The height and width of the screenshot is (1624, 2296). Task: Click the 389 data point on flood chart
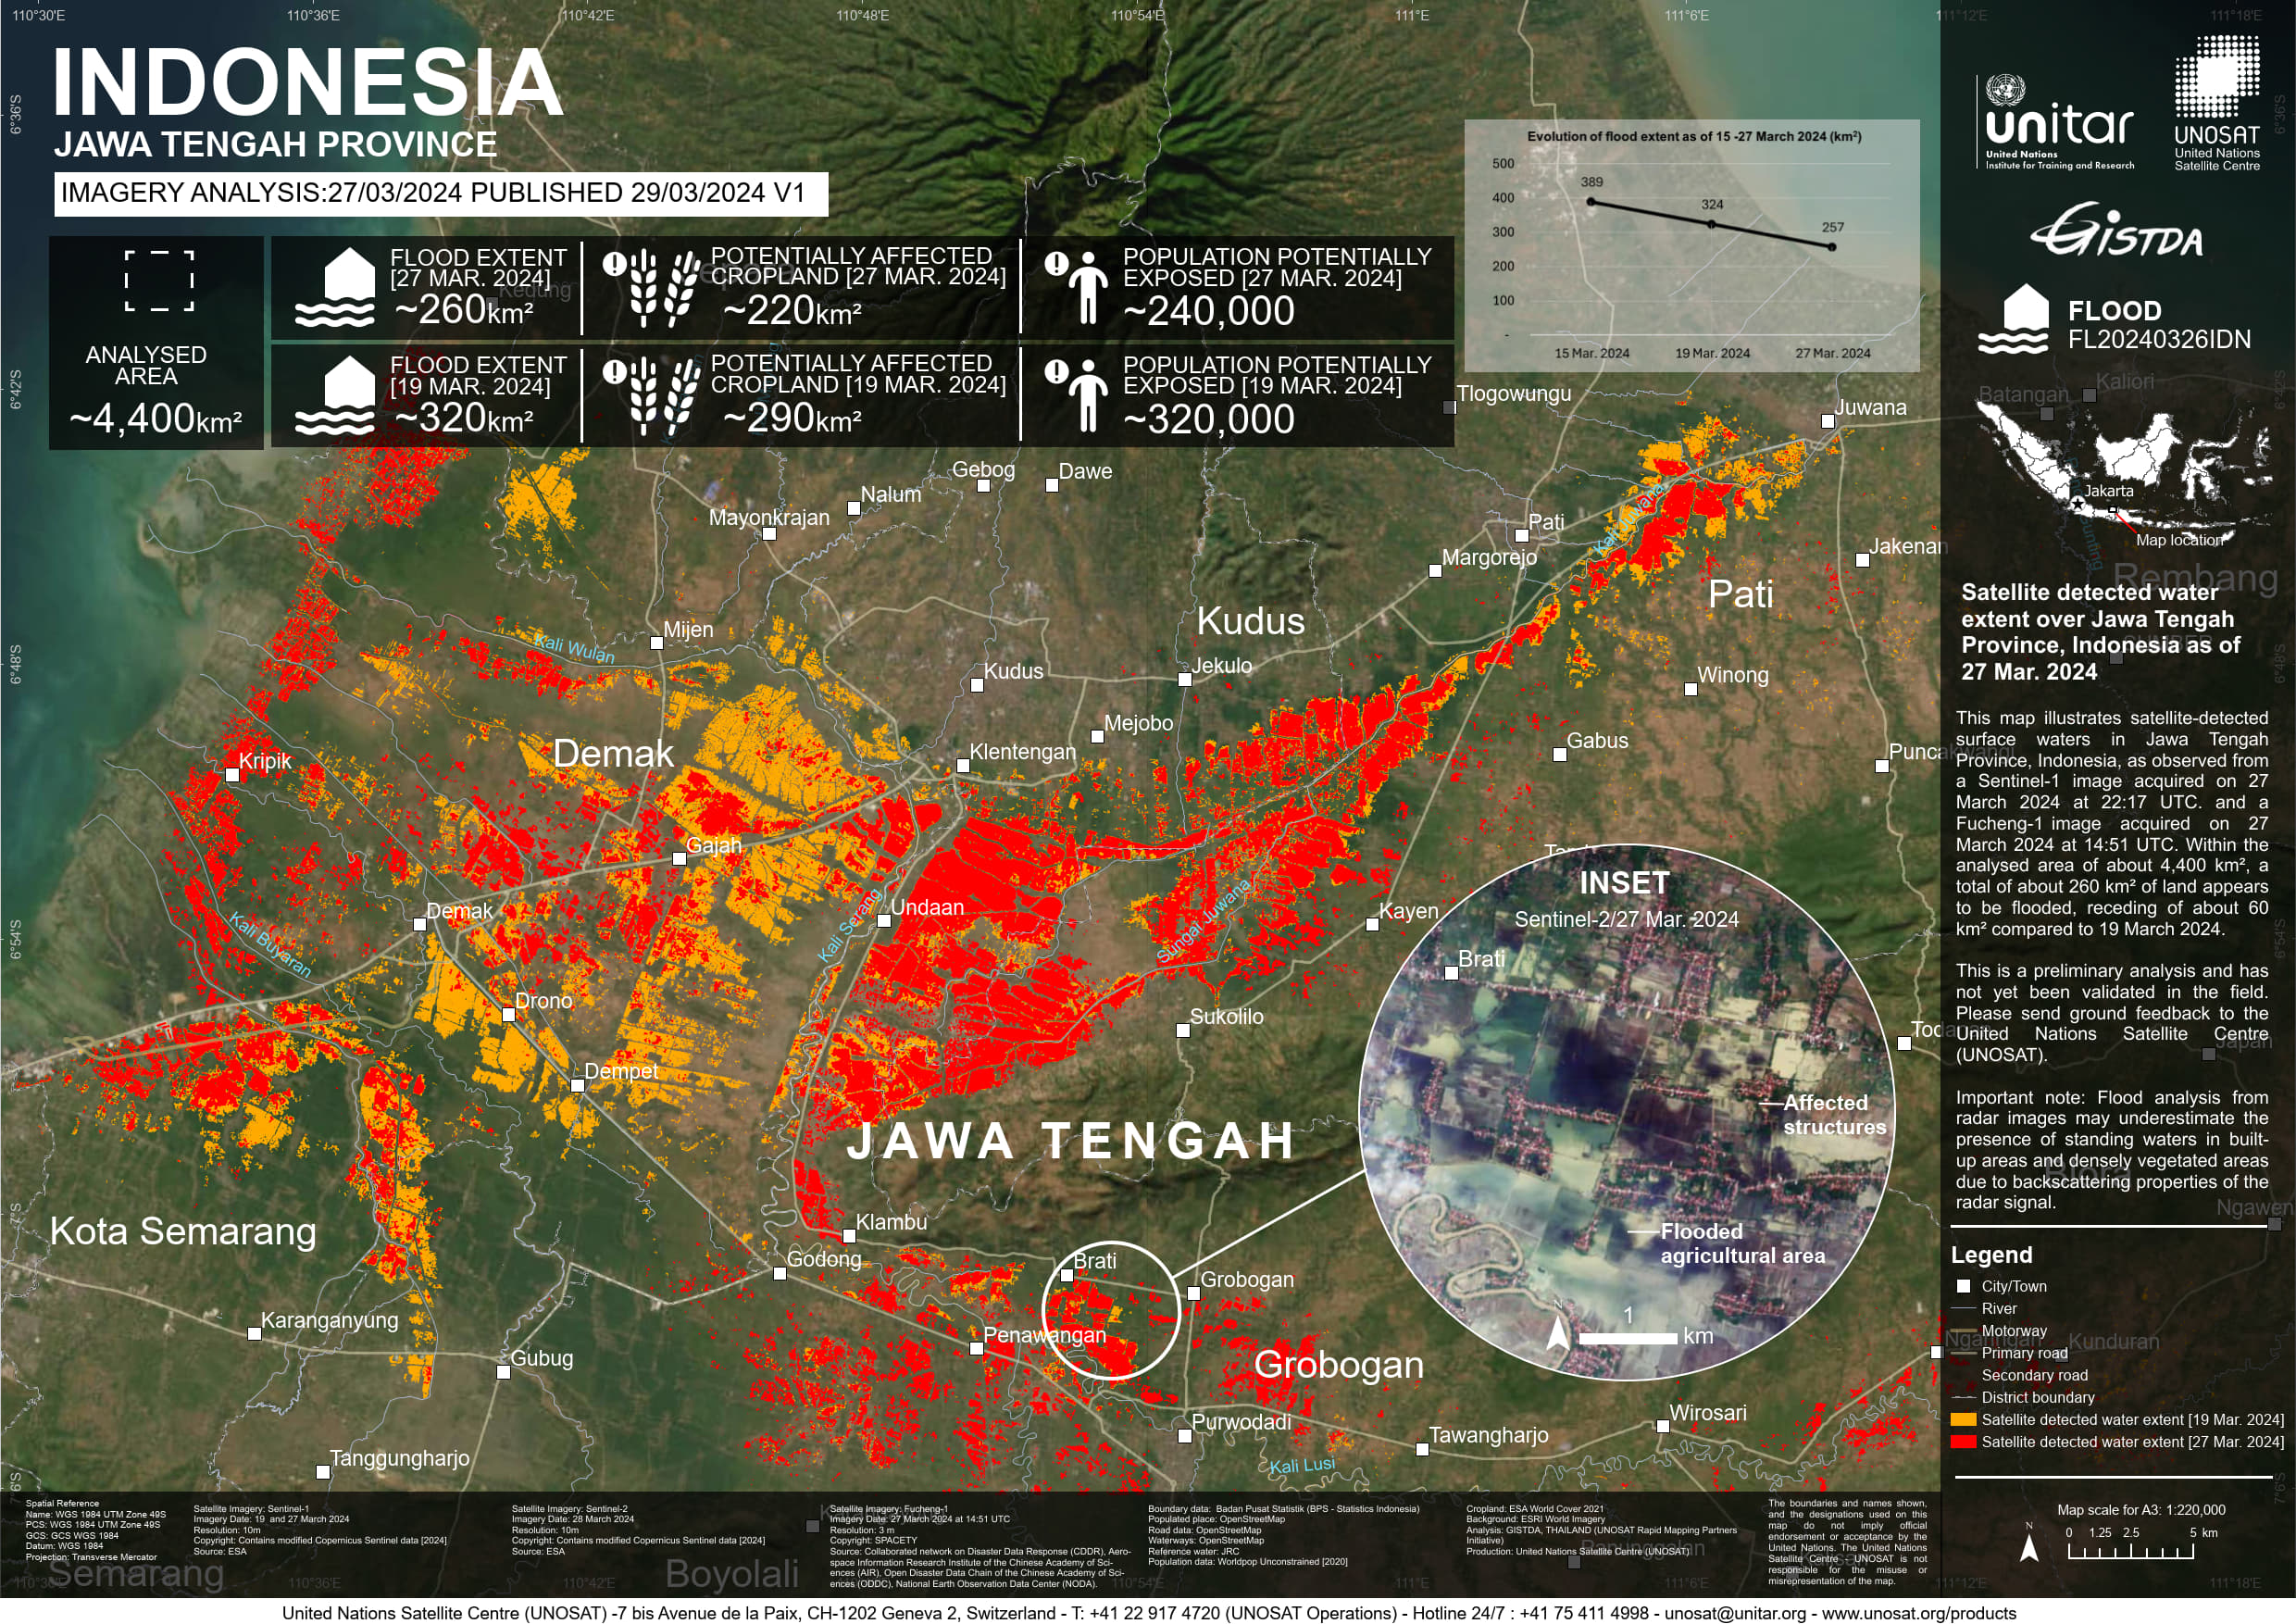tap(1590, 200)
